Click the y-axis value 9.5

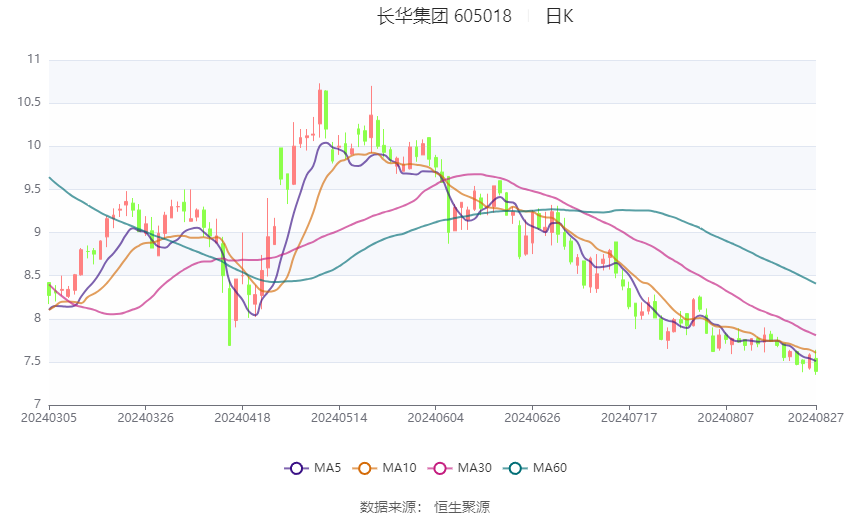pyautogui.click(x=32, y=189)
